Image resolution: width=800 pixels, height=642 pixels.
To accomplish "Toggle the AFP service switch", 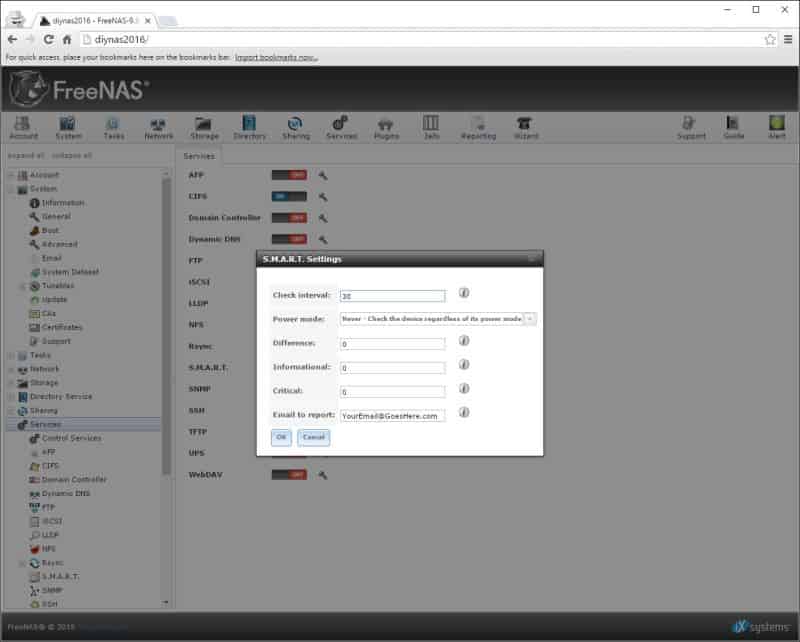I will click(289, 175).
